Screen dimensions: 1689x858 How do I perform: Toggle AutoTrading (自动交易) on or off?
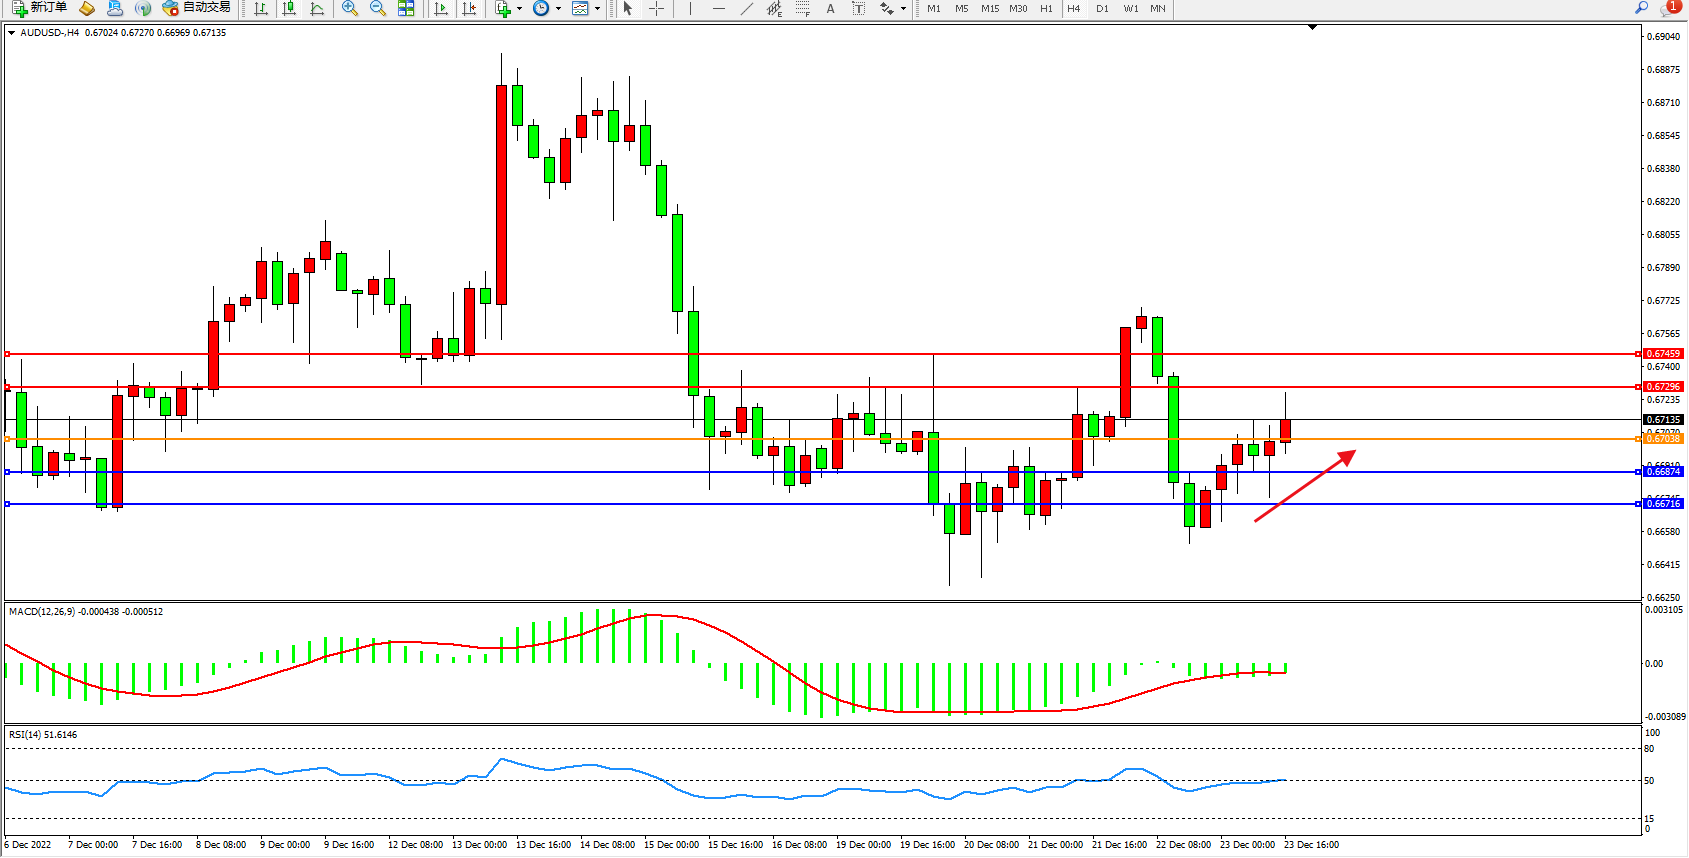(x=197, y=8)
